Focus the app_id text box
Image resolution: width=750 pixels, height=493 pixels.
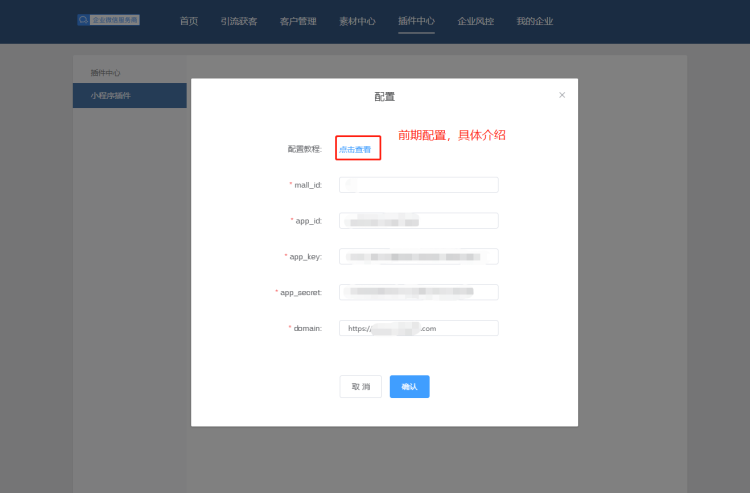click(418, 221)
